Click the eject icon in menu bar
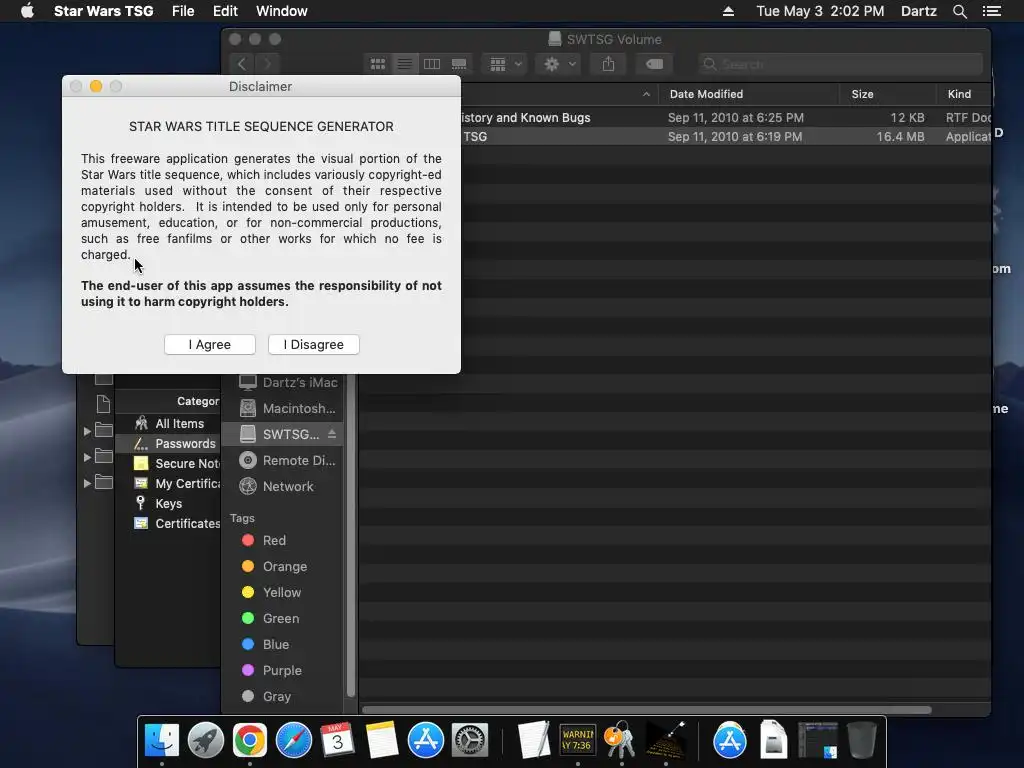 pyautogui.click(x=728, y=11)
